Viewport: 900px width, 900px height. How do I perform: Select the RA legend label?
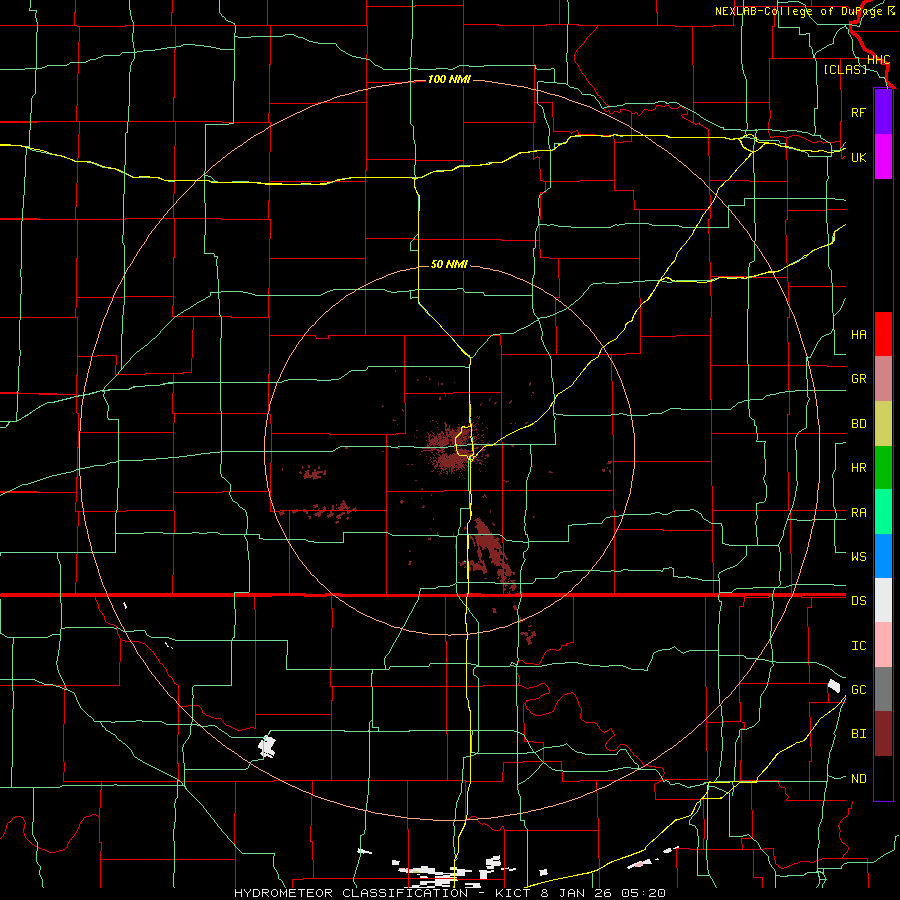(858, 513)
